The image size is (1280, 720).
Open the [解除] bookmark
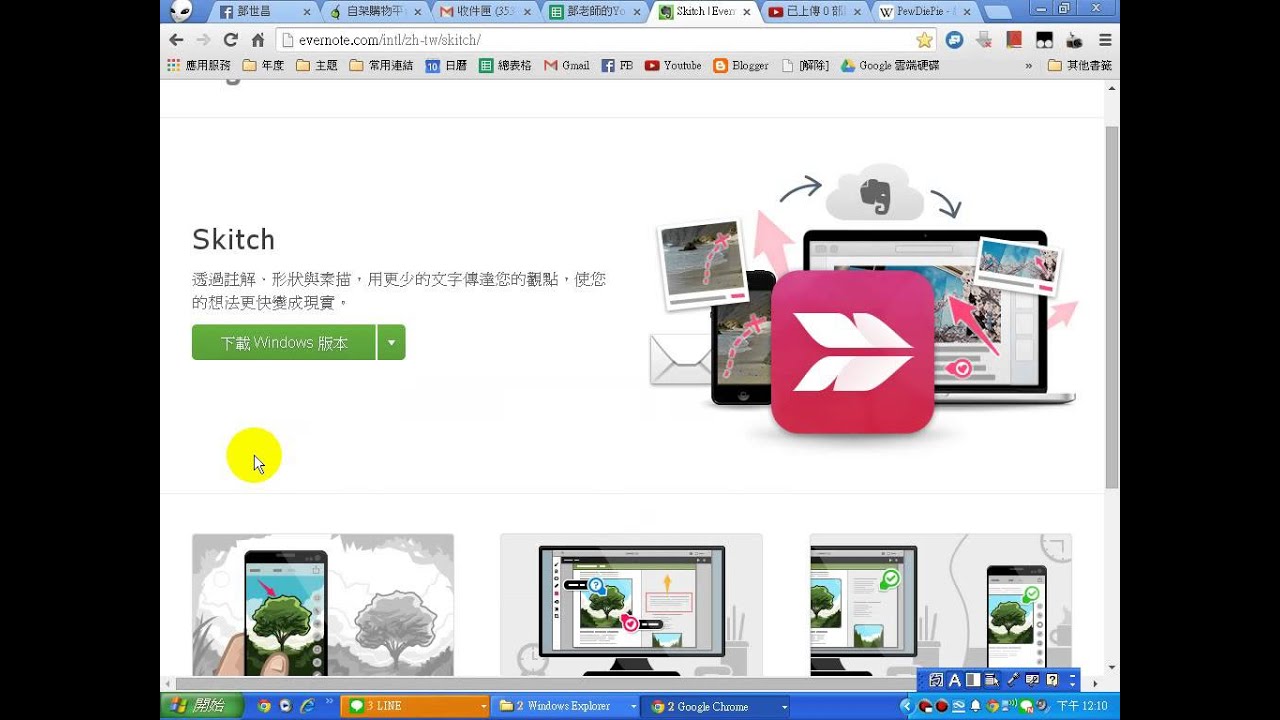tap(805, 66)
